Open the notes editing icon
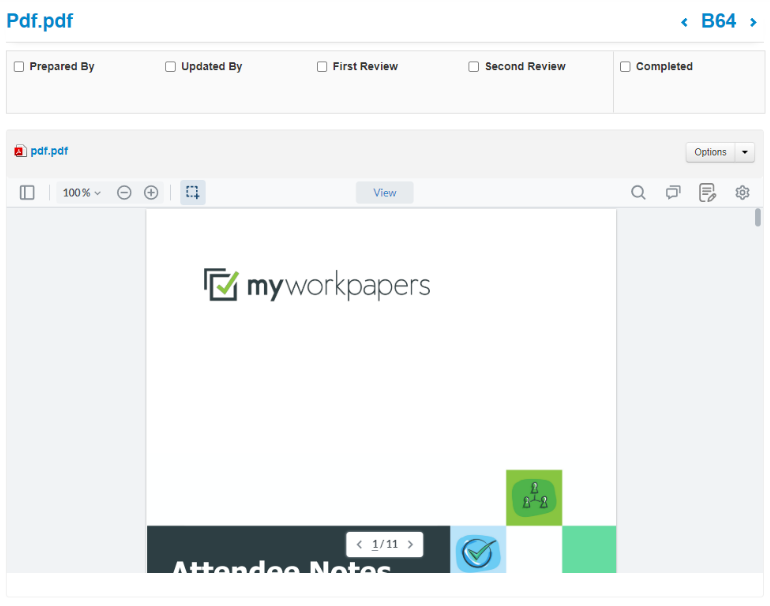This screenshot has height=606, width=770. click(x=707, y=192)
